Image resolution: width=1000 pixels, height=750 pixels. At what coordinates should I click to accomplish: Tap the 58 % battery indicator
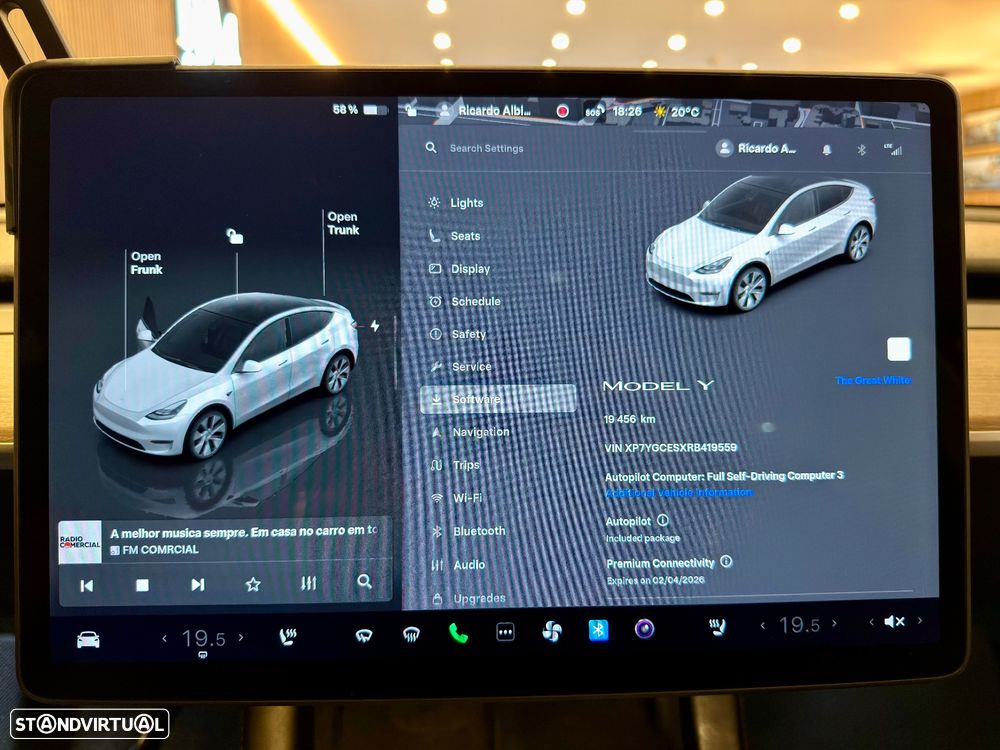360,110
